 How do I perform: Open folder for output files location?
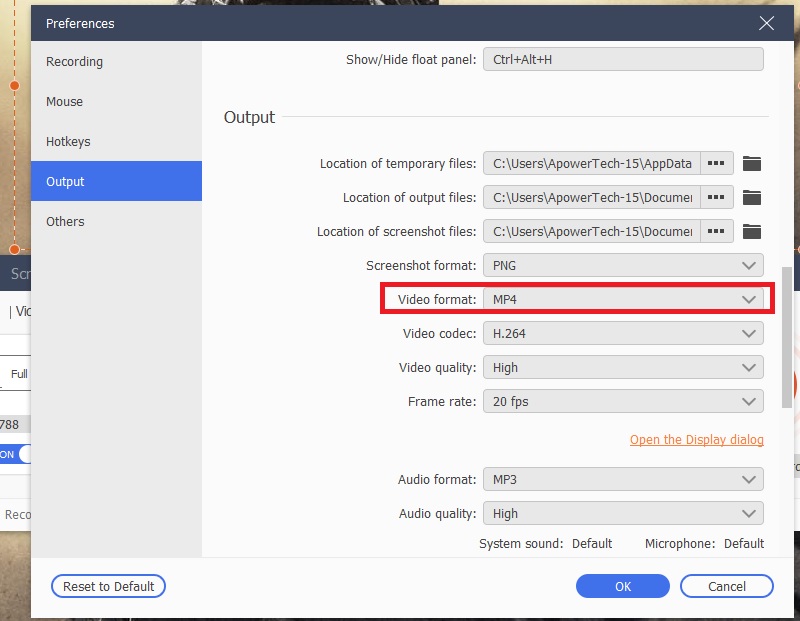click(752, 197)
